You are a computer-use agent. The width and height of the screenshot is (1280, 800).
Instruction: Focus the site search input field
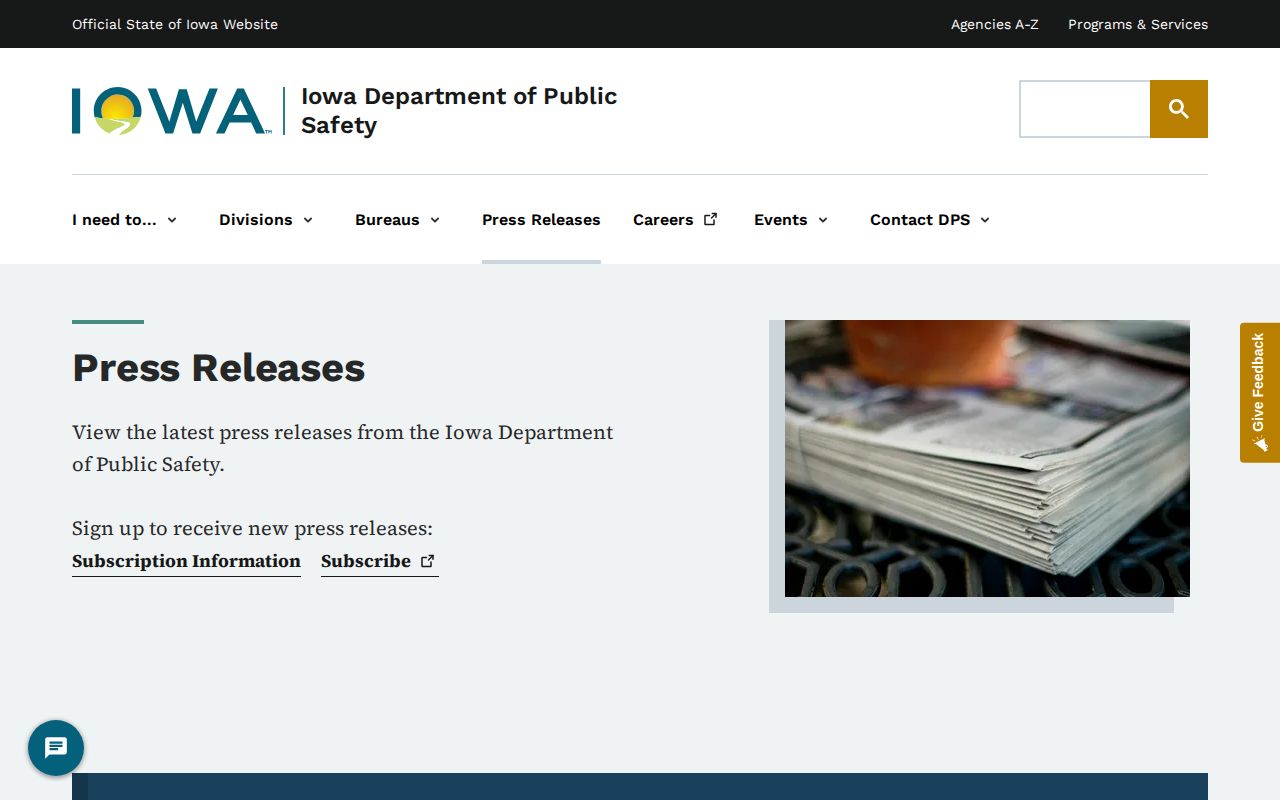click(x=1085, y=109)
